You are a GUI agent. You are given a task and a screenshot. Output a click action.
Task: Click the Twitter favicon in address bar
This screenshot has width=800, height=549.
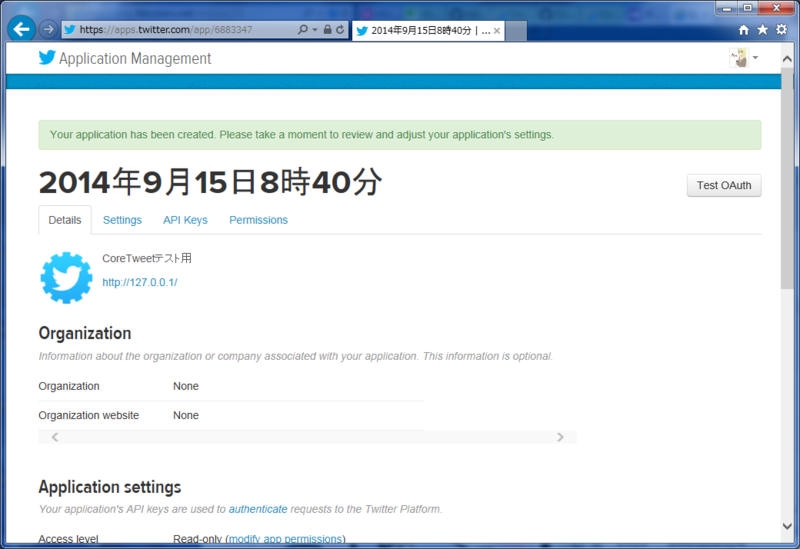tap(70, 30)
